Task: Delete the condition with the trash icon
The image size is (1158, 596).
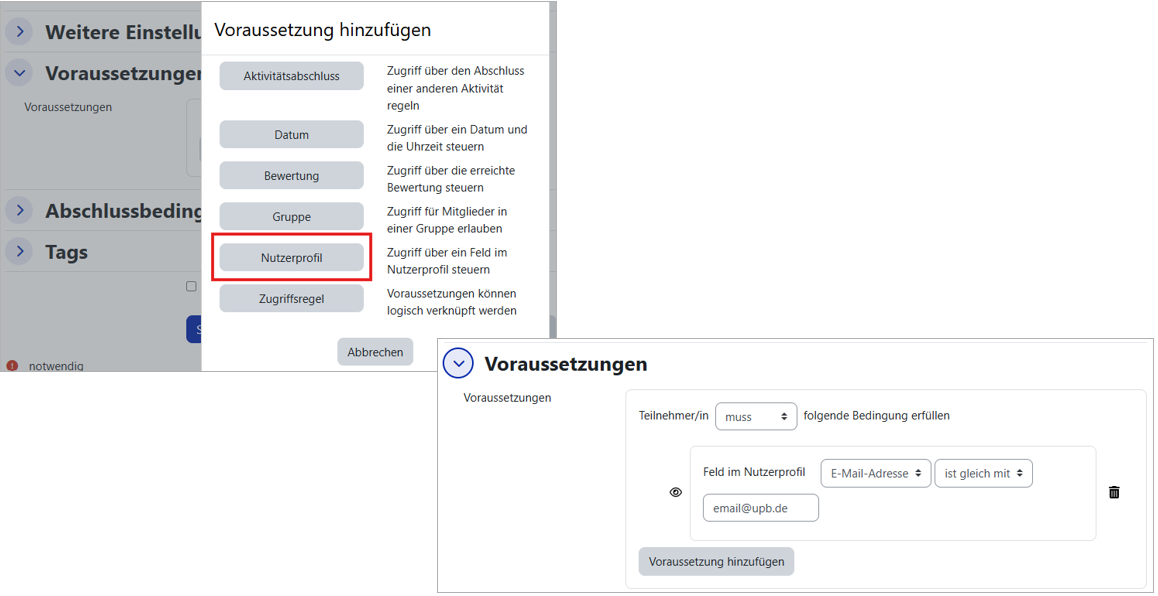Action: click(x=1114, y=492)
